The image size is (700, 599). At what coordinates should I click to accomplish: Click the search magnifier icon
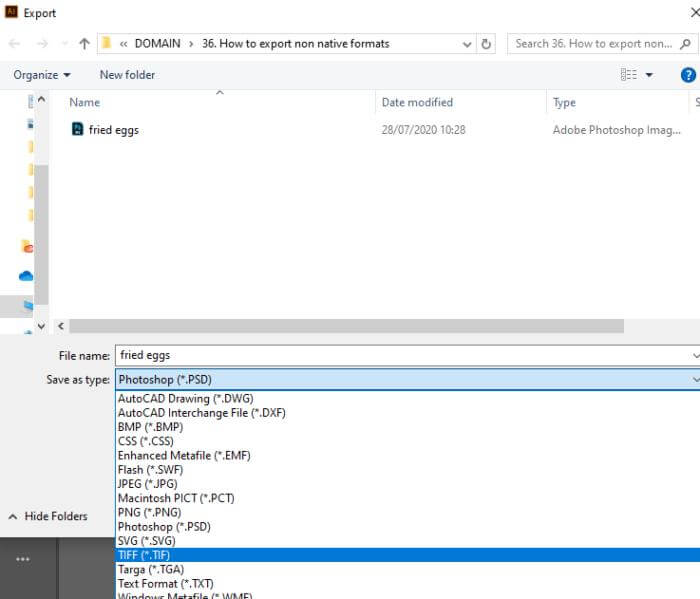click(x=685, y=44)
